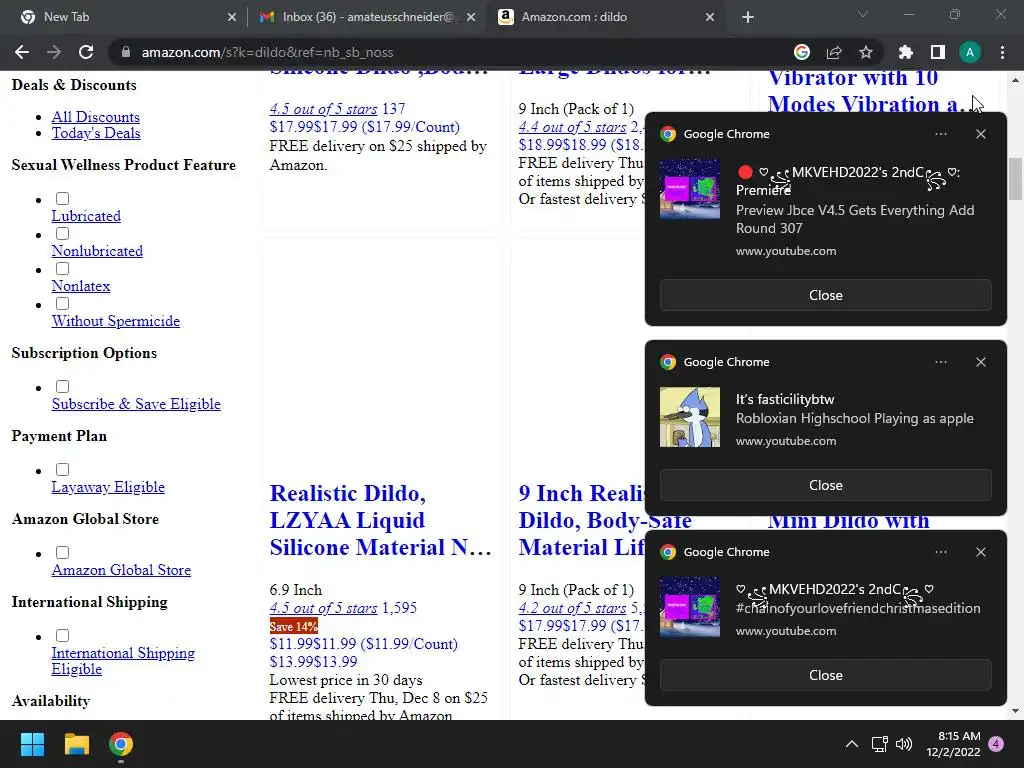1024x768 pixels.
Task: Click the thumbnail in the chainofyourlovefriend notification
Action: pos(690,607)
